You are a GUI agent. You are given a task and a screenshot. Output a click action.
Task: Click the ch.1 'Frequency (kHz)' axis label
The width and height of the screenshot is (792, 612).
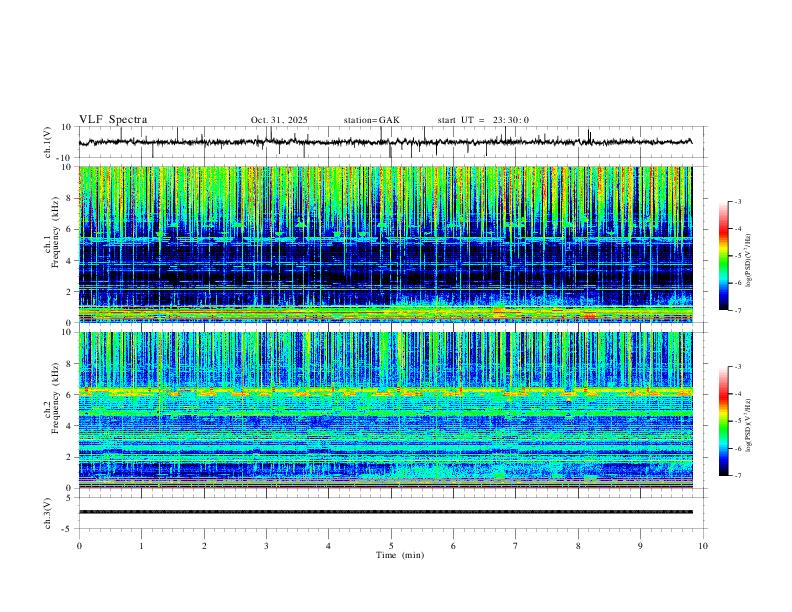tap(55, 233)
